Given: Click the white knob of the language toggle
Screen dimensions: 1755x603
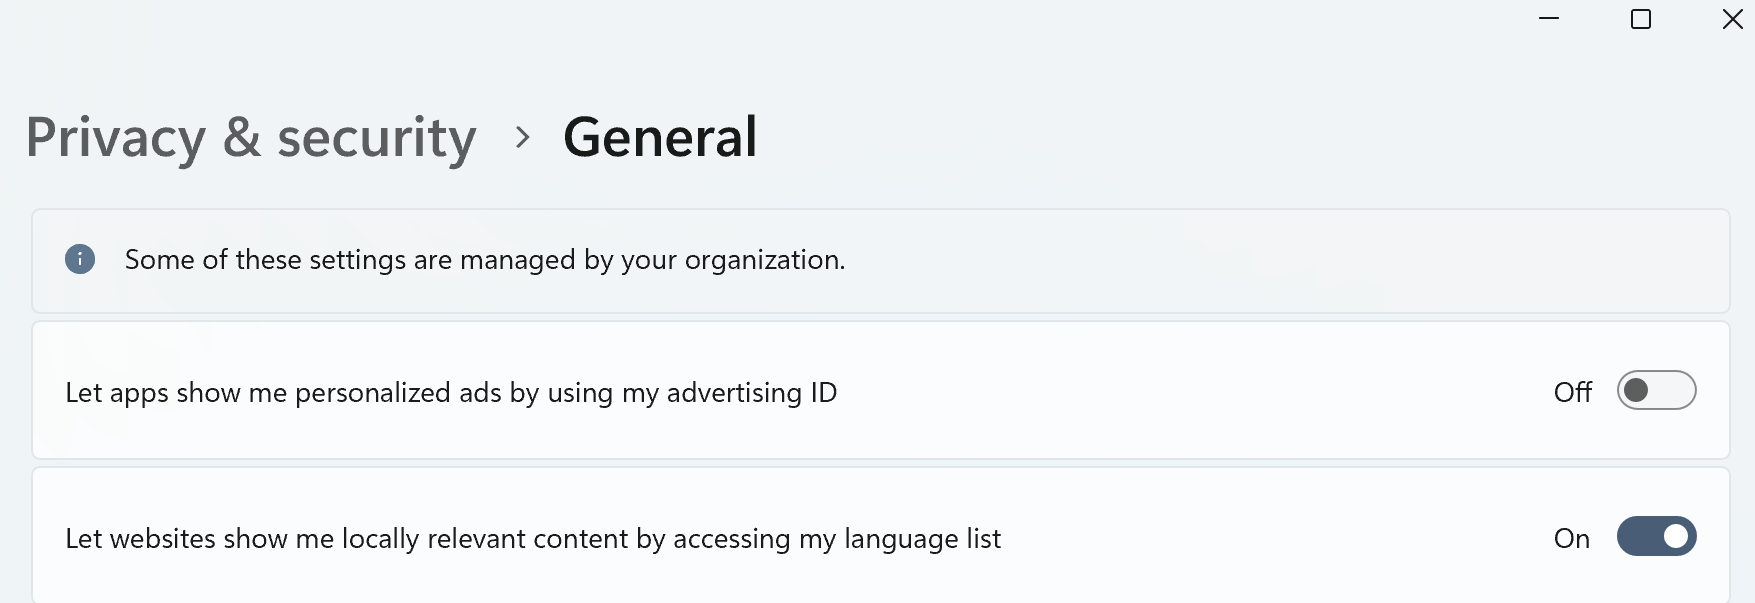Looking at the screenshot, I should (x=1676, y=537).
